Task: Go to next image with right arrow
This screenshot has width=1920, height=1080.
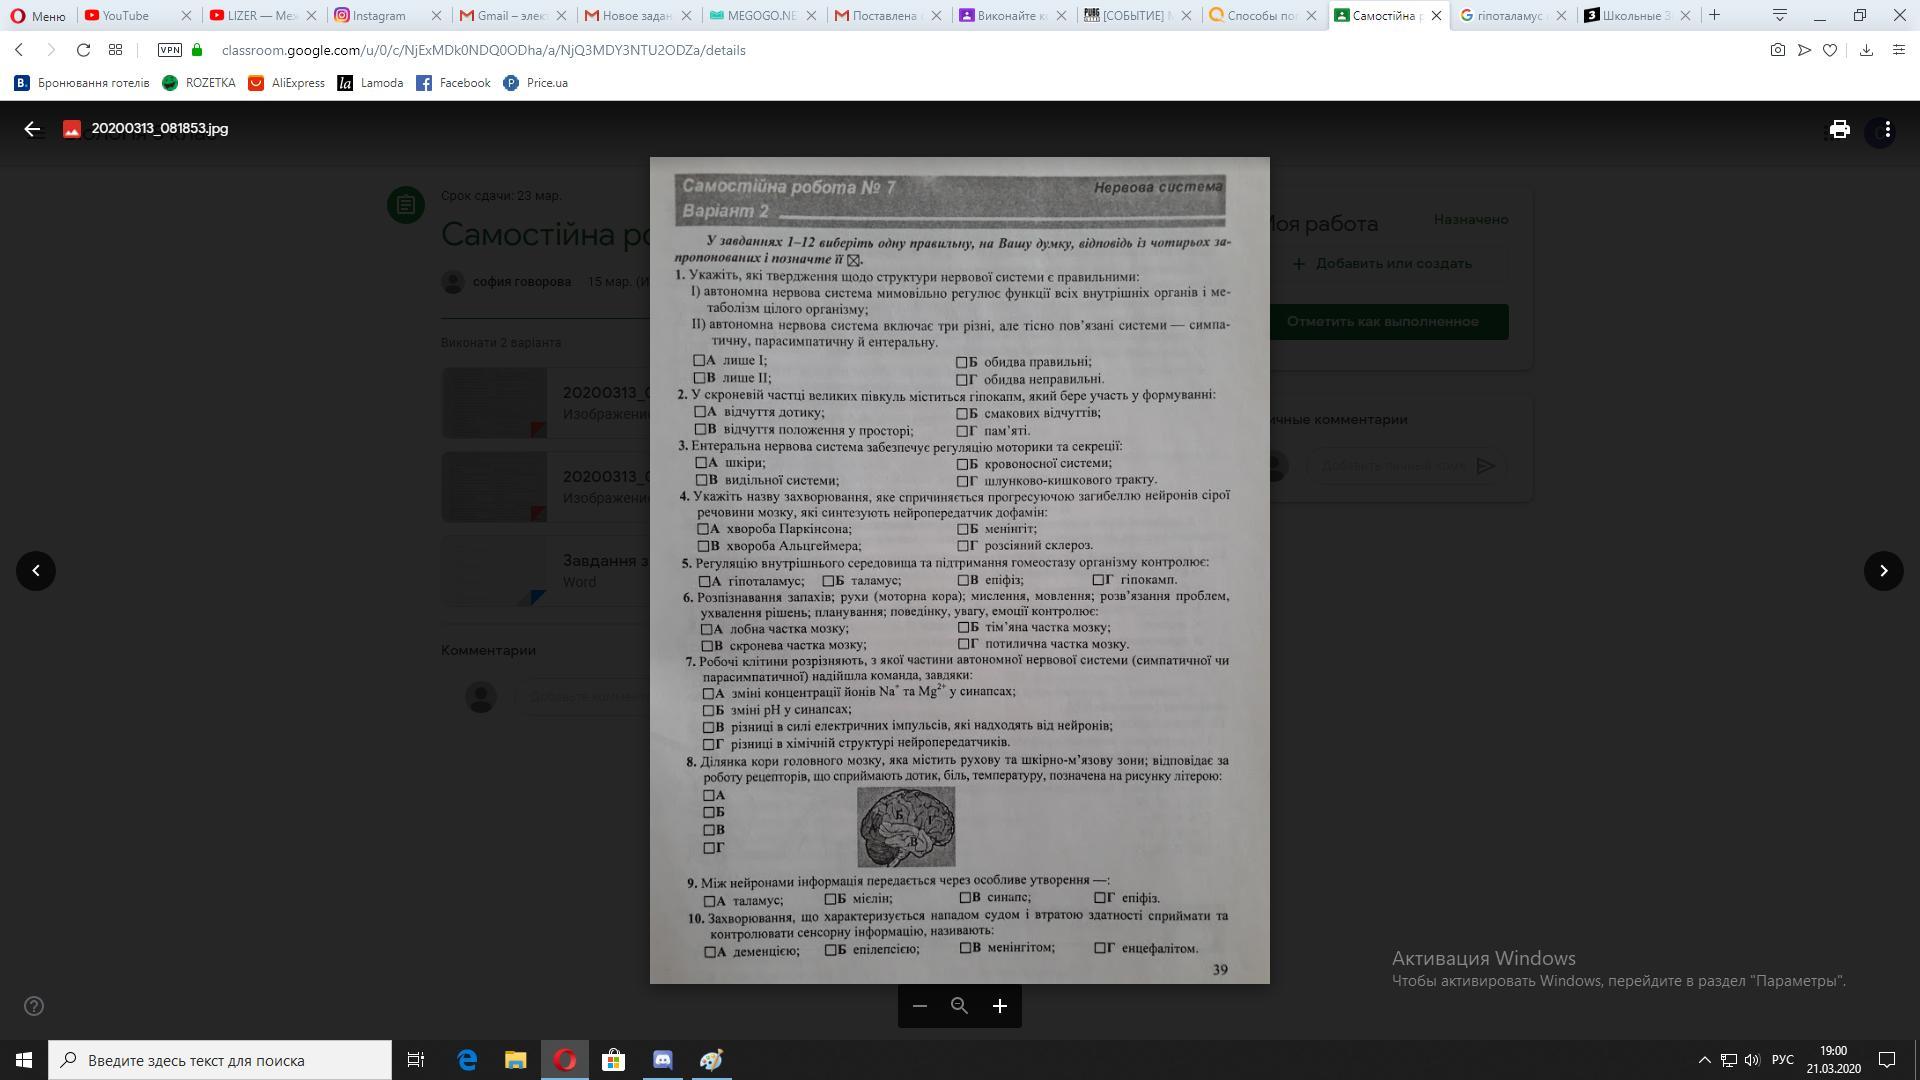Action: click(x=1883, y=571)
